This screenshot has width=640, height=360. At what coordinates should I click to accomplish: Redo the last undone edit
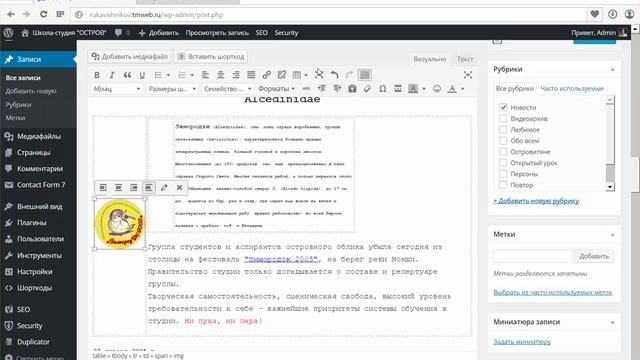coord(349,75)
